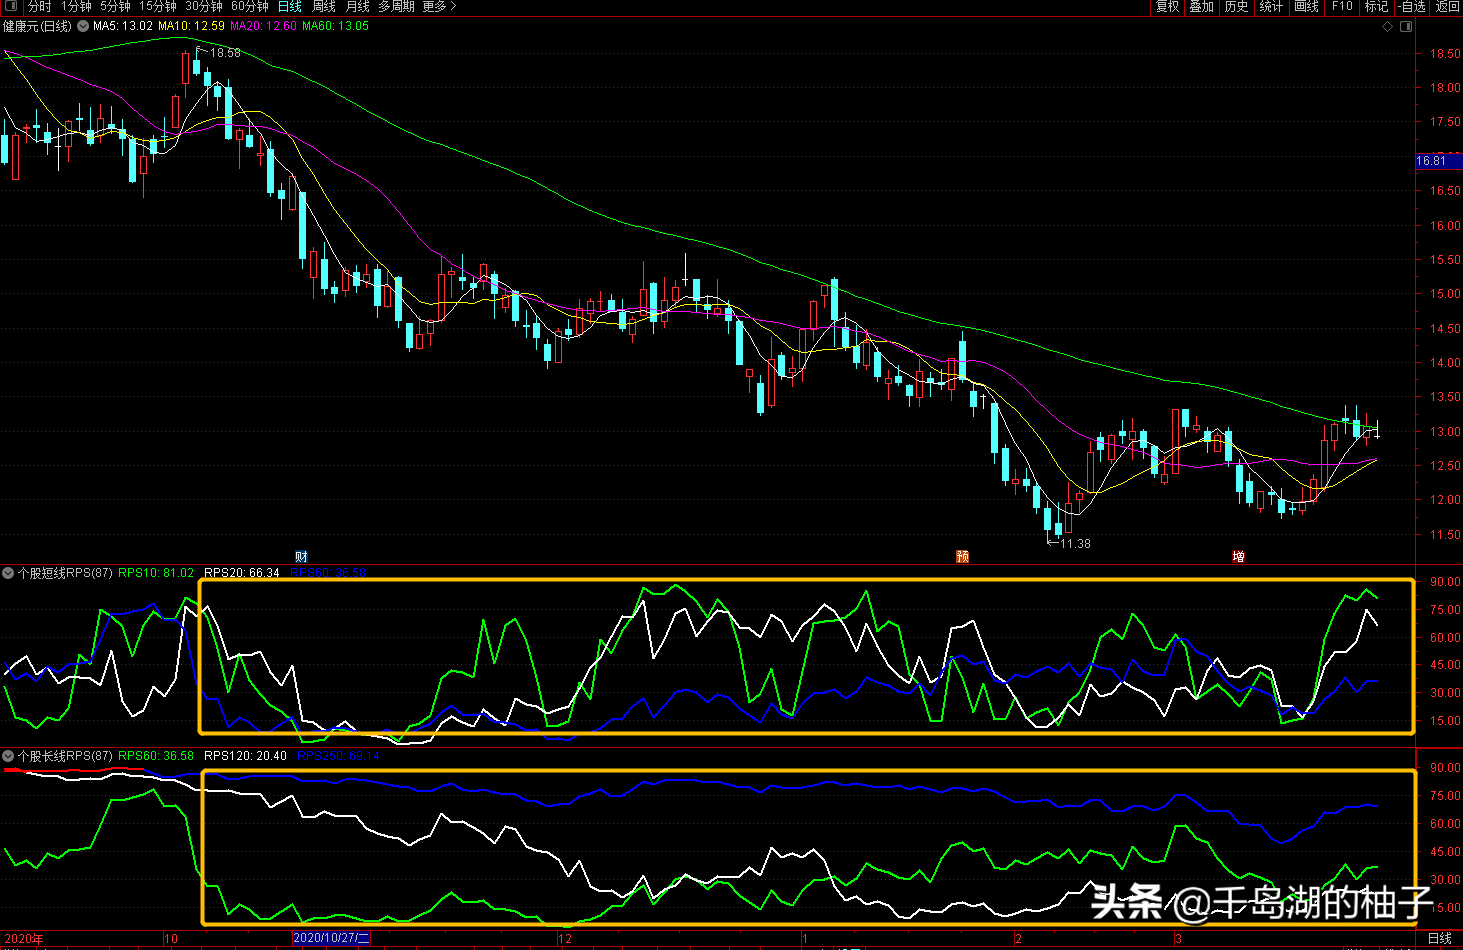Open 个股短线RPS indicator dropdown arrow
The image size is (1463, 950).
point(8,573)
